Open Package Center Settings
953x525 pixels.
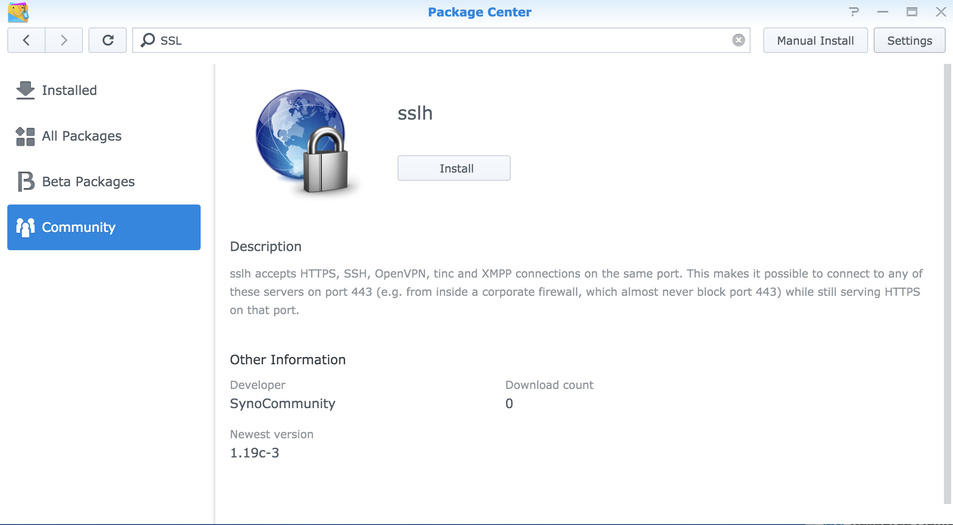click(909, 40)
